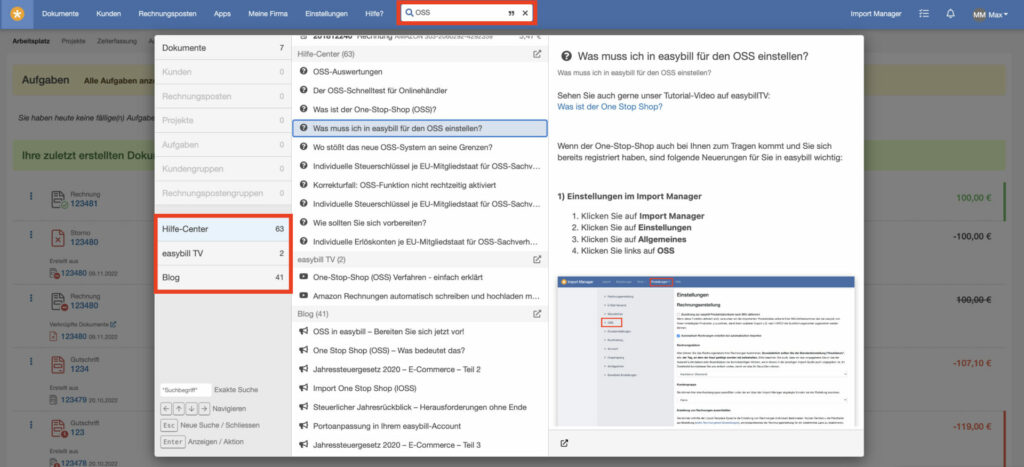Open three-dot menu for Storno 123480
The width and height of the screenshot is (1024, 467).
[31, 234]
